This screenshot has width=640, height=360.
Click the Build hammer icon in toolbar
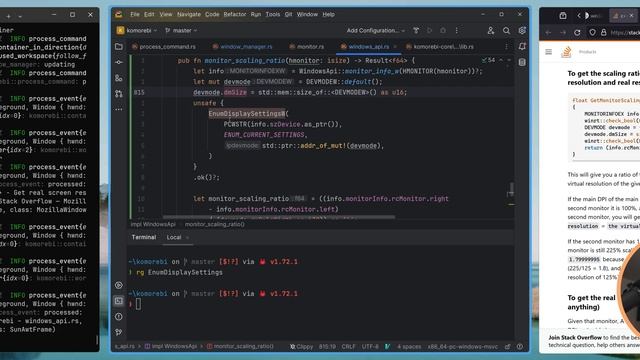click(x=416, y=31)
